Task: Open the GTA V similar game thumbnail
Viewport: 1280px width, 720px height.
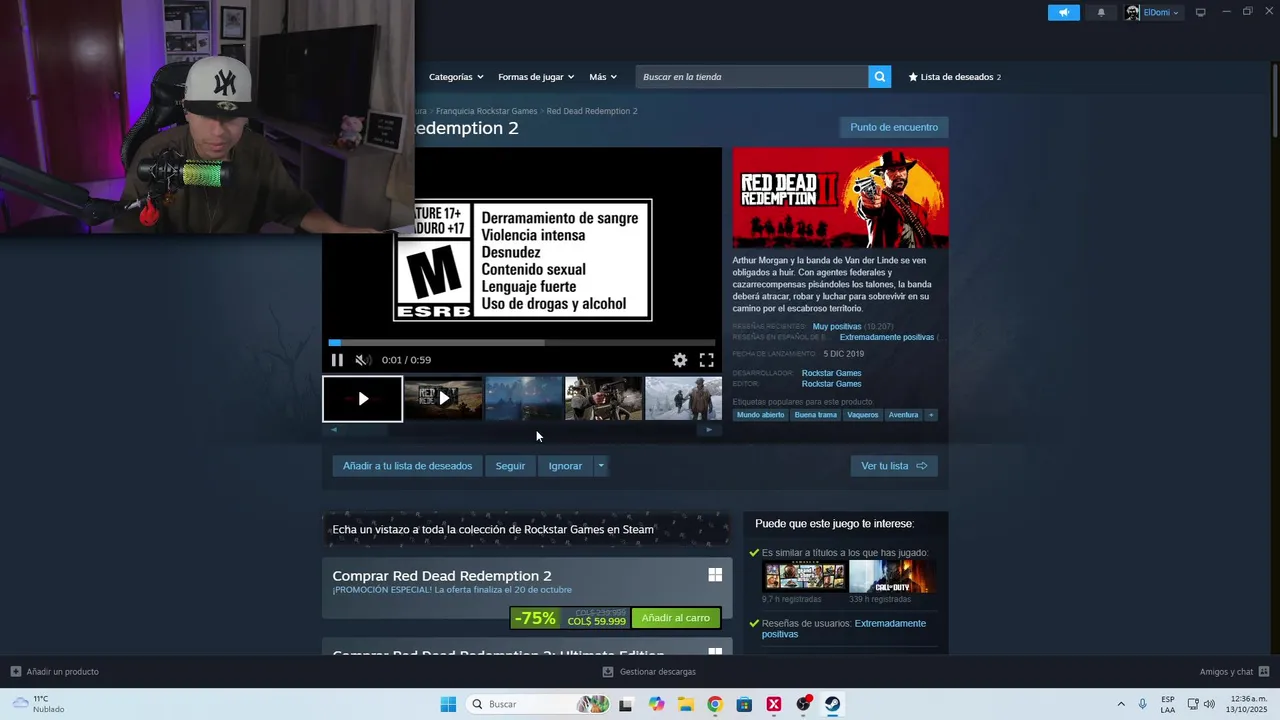Action: (804, 576)
